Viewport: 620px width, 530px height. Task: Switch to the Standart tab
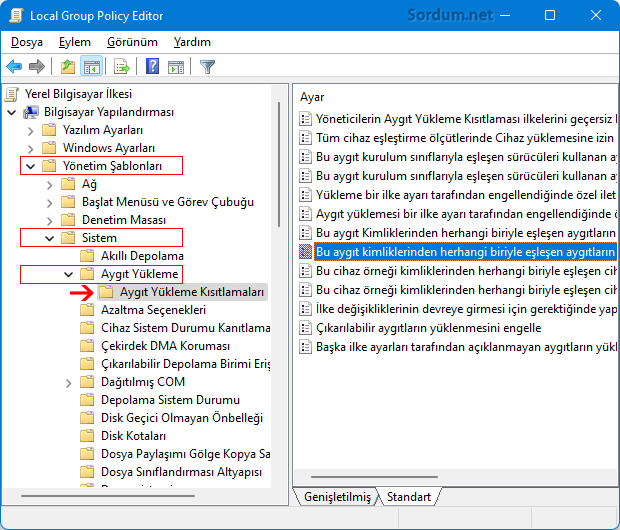click(x=408, y=497)
